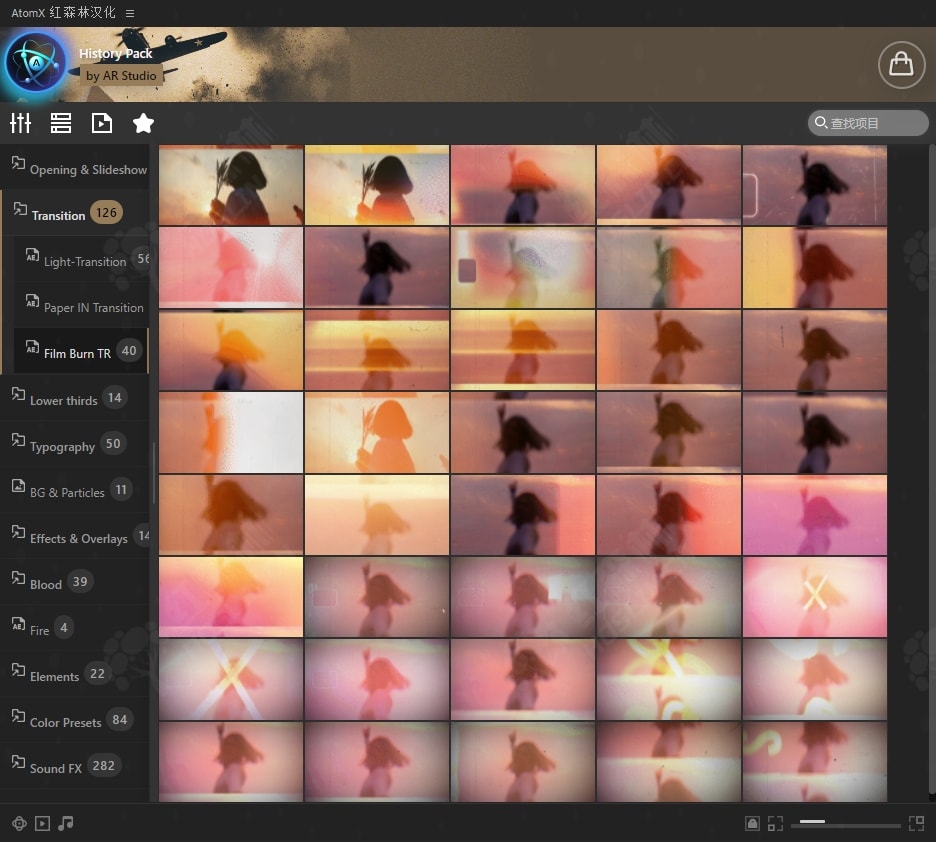Screen dimensions: 936x842
Task: Open the AtomX hamburger menu
Action: [130, 13]
